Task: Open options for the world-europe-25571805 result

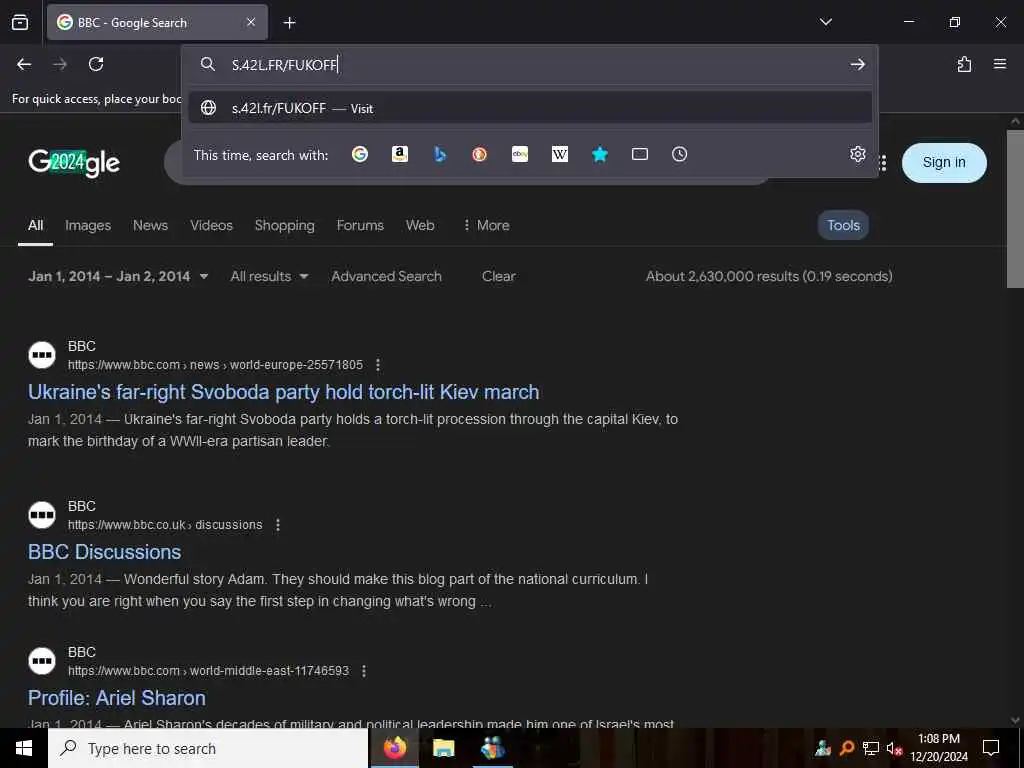Action: pyautogui.click(x=377, y=364)
